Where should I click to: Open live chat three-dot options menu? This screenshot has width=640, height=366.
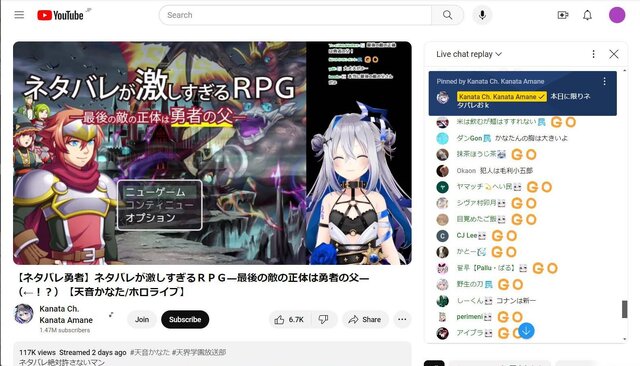593,54
